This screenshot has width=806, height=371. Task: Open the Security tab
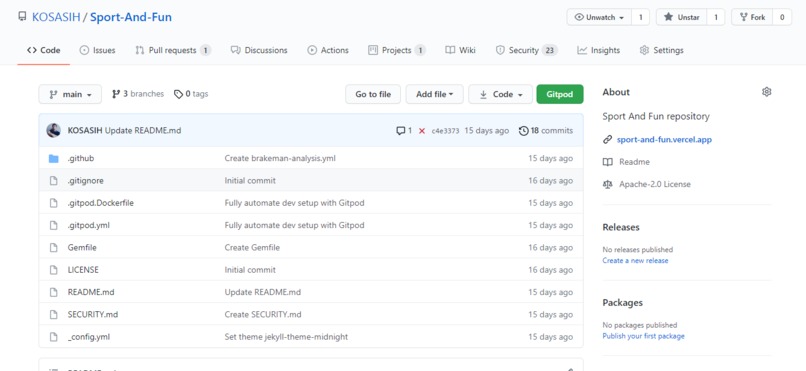526,50
